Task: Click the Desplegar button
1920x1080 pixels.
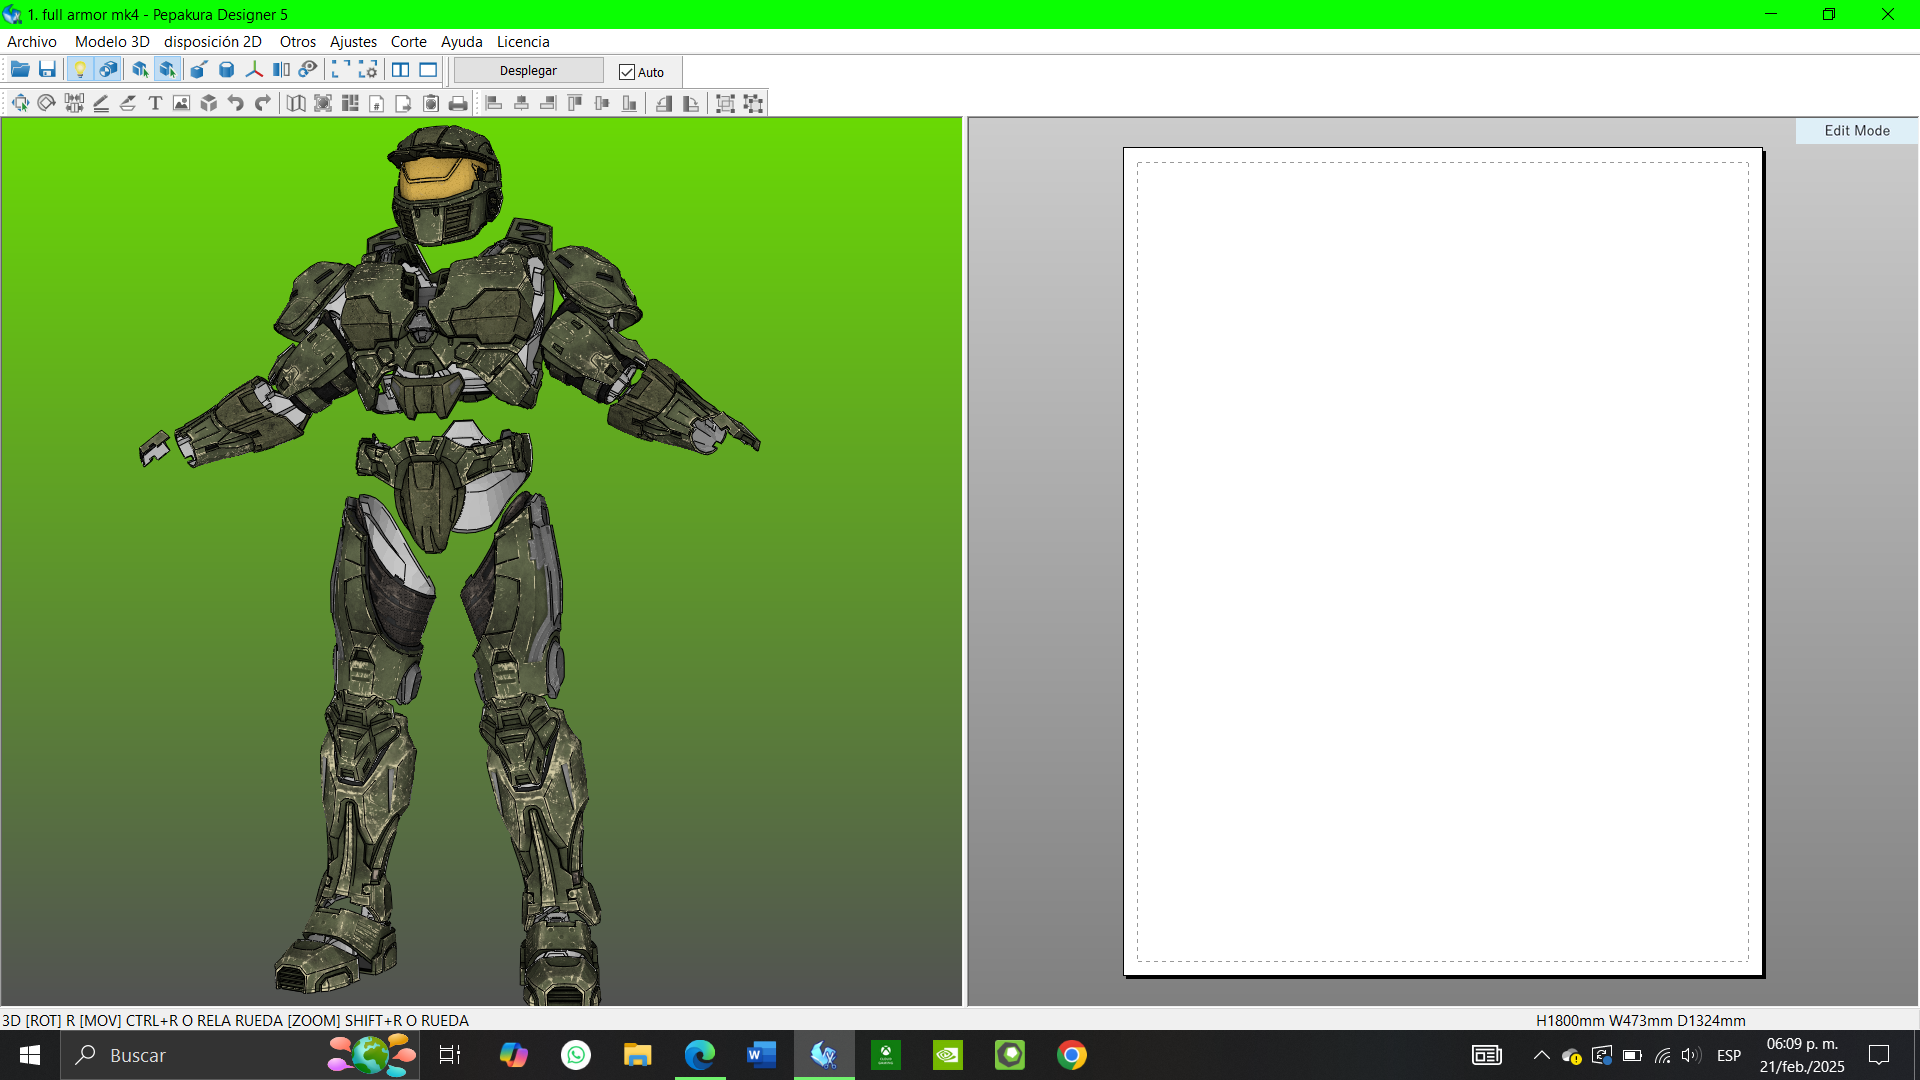Action: (x=528, y=71)
